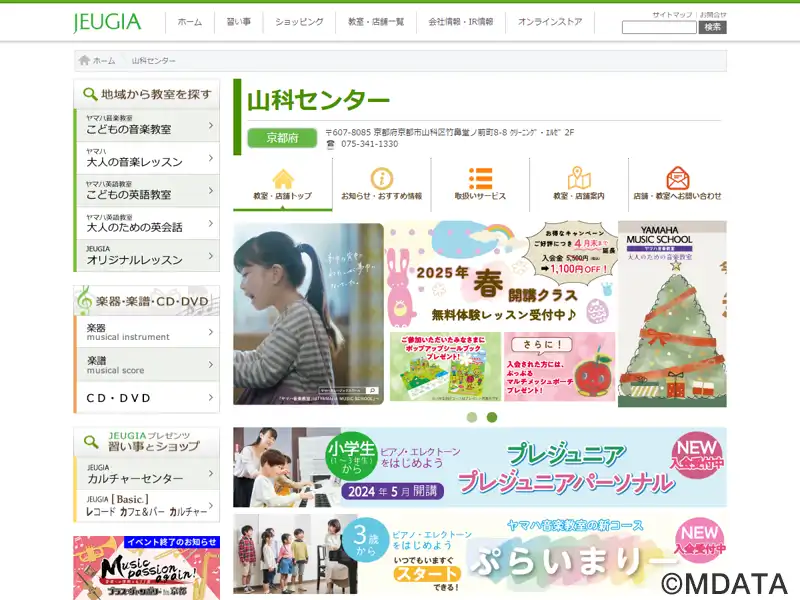800x600 pixels.
Task: Click the 地域から教室を探す heading
Action: [156, 94]
